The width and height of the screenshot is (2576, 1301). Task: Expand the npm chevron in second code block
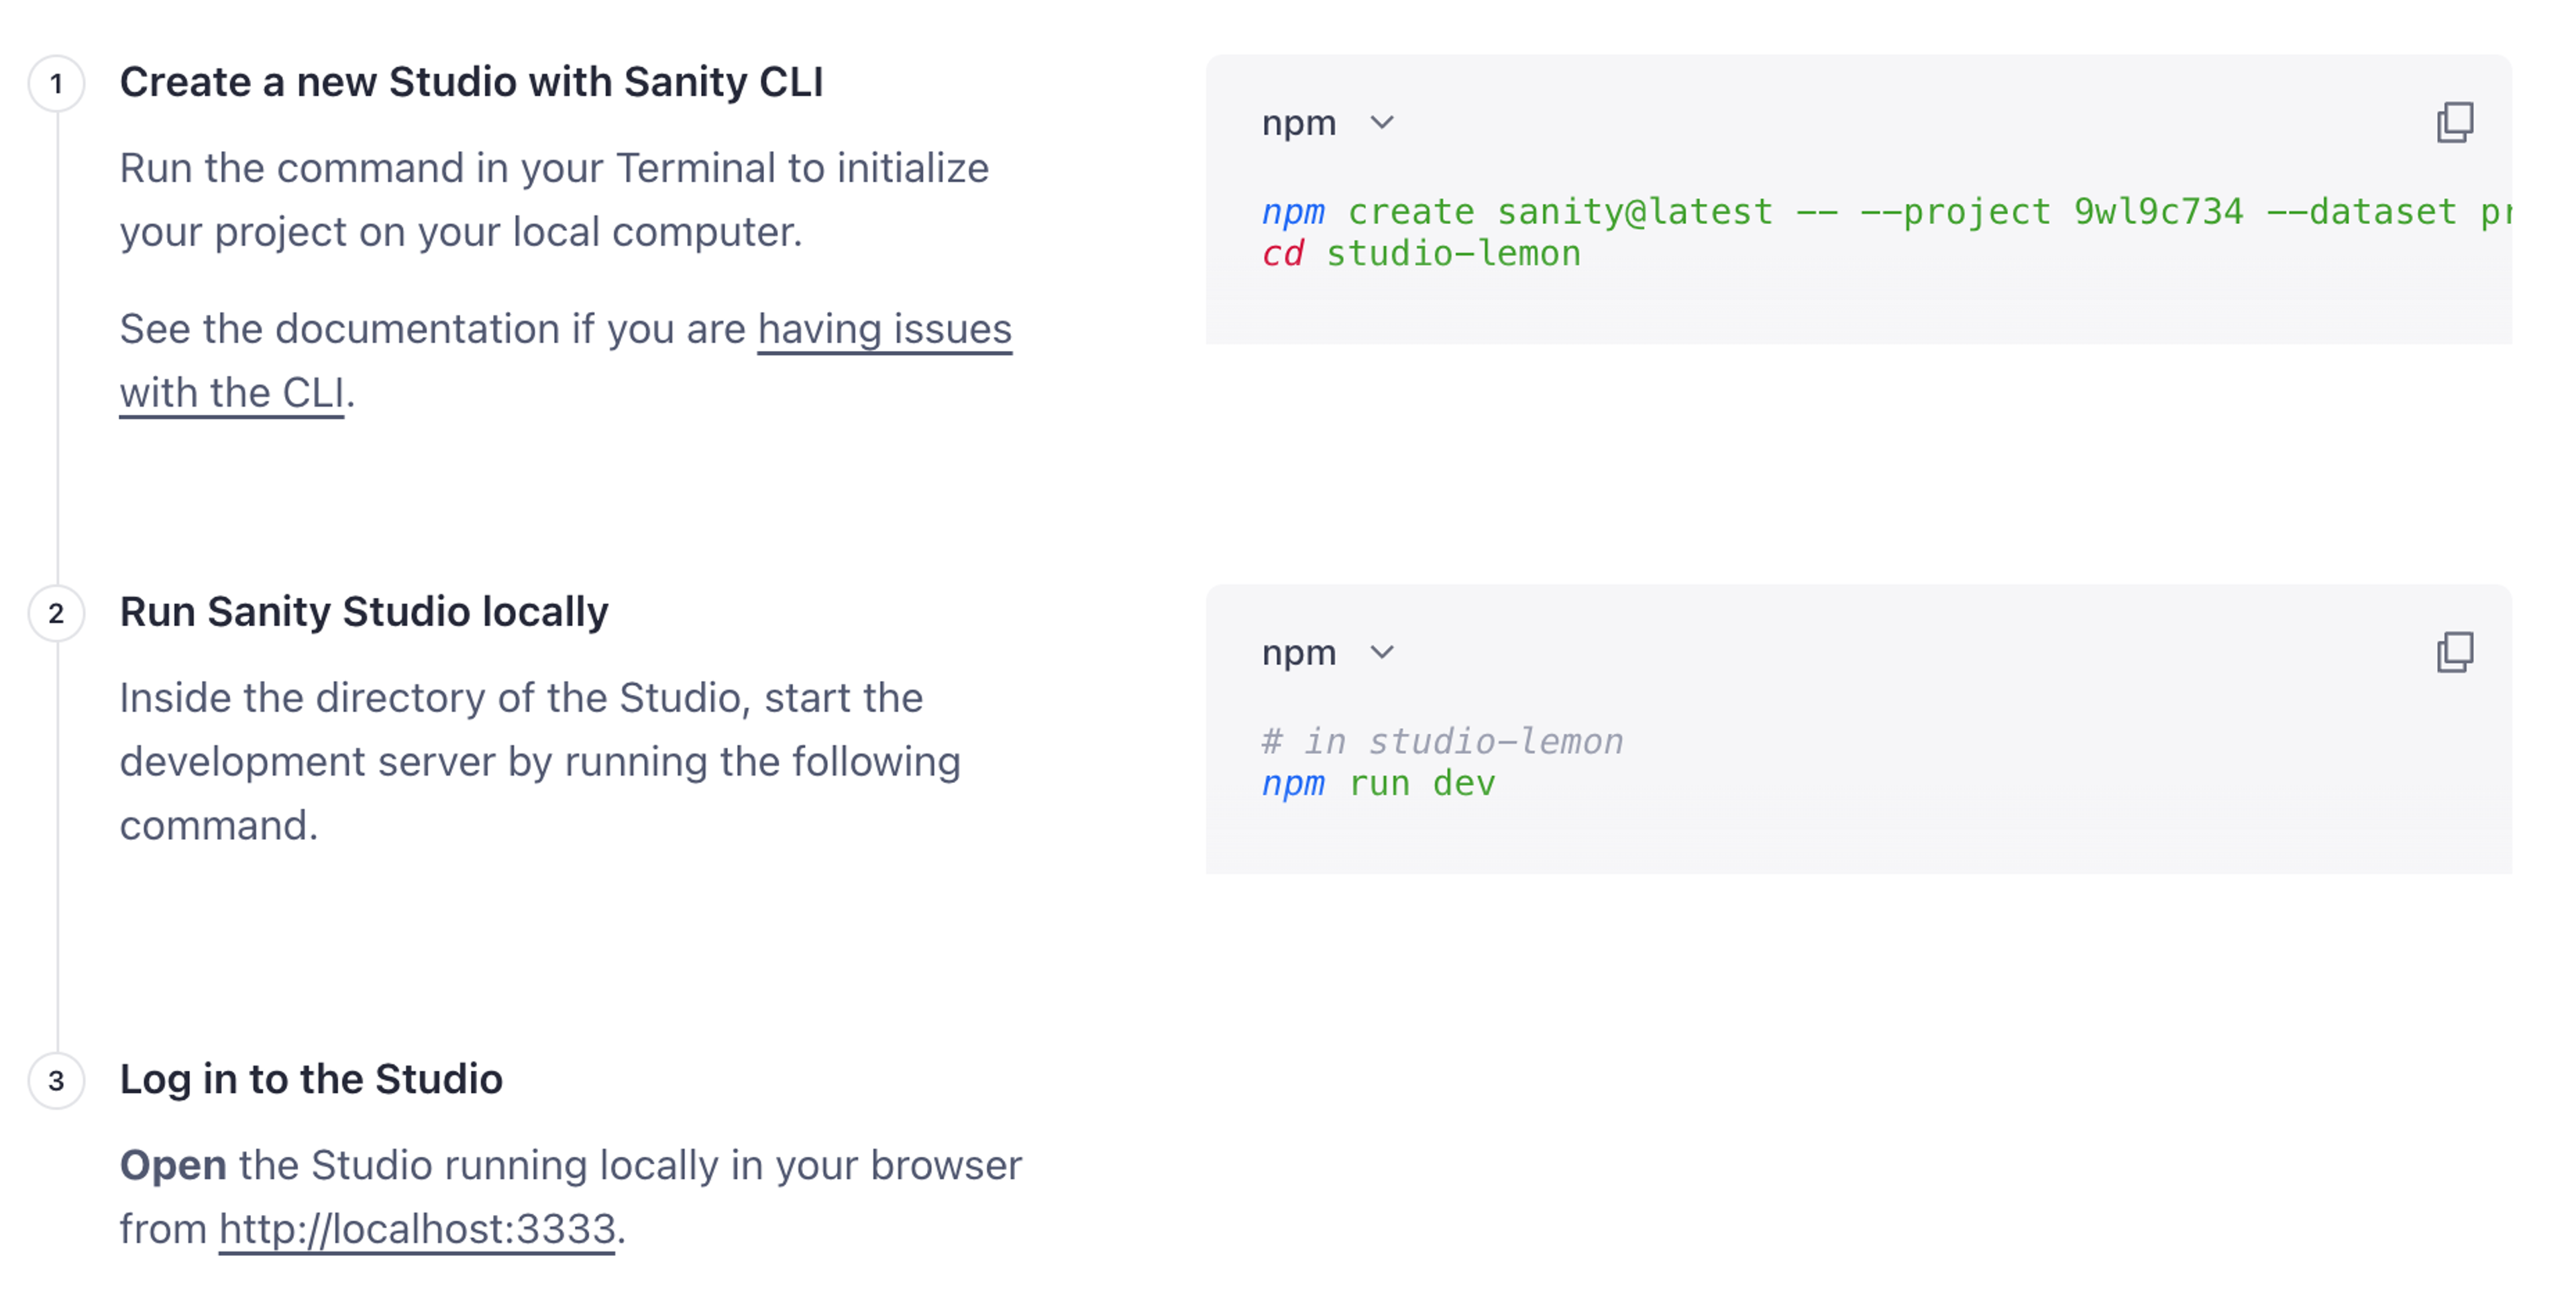tap(1382, 652)
